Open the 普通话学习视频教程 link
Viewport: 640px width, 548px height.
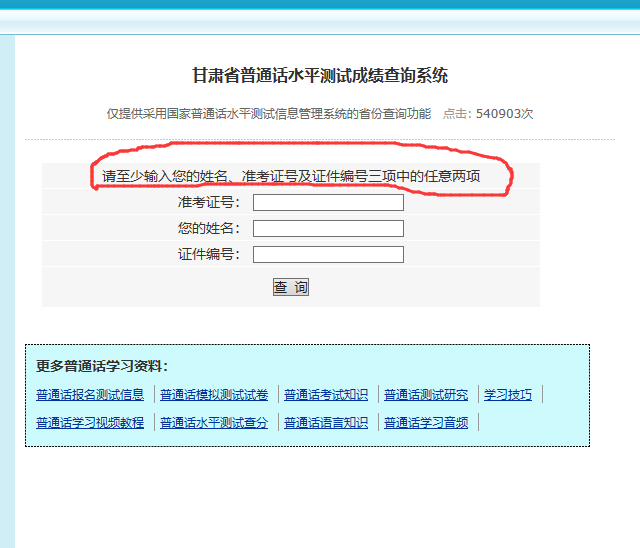90,423
